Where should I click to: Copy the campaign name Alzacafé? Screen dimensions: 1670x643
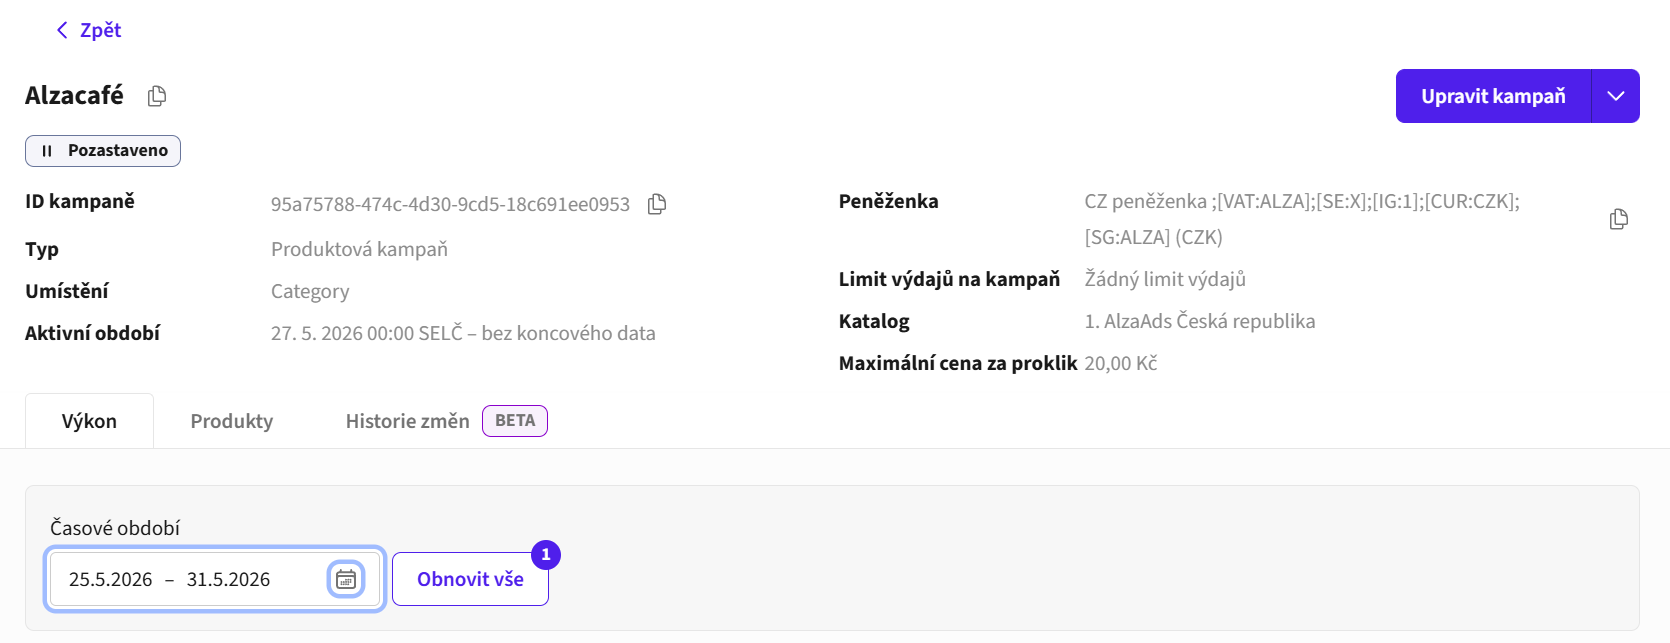point(157,96)
